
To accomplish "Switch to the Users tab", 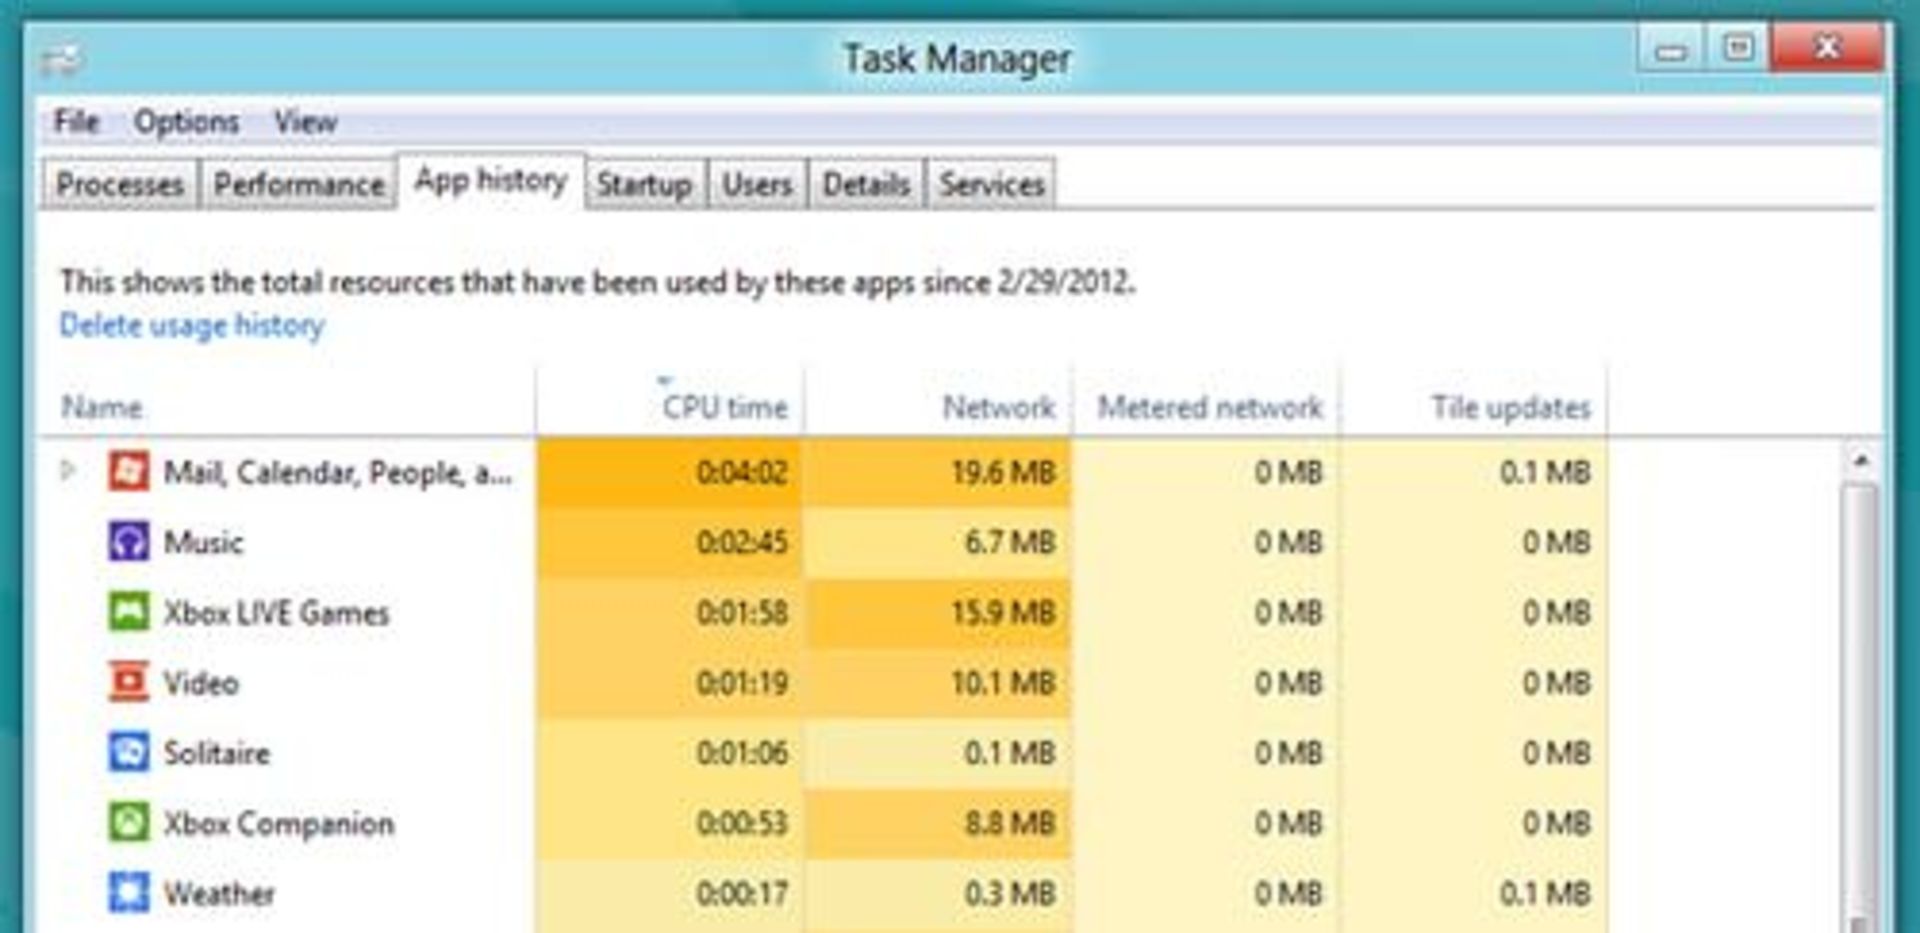I will tap(757, 184).
